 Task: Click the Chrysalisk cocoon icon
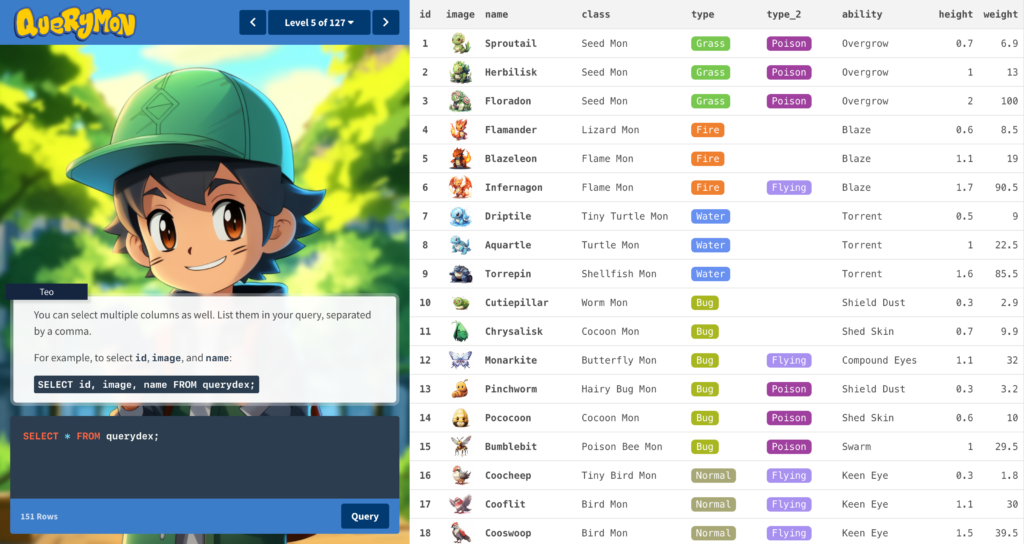point(460,331)
